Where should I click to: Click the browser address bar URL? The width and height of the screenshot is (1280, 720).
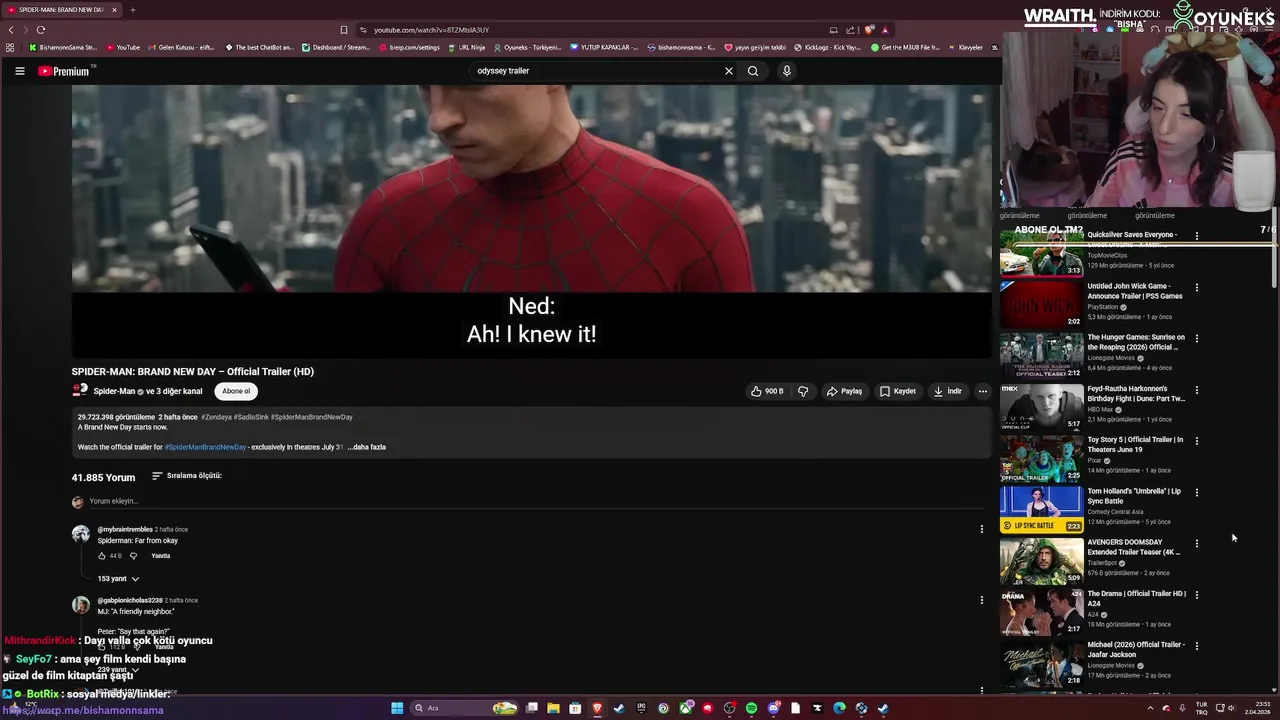tap(431, 30)
